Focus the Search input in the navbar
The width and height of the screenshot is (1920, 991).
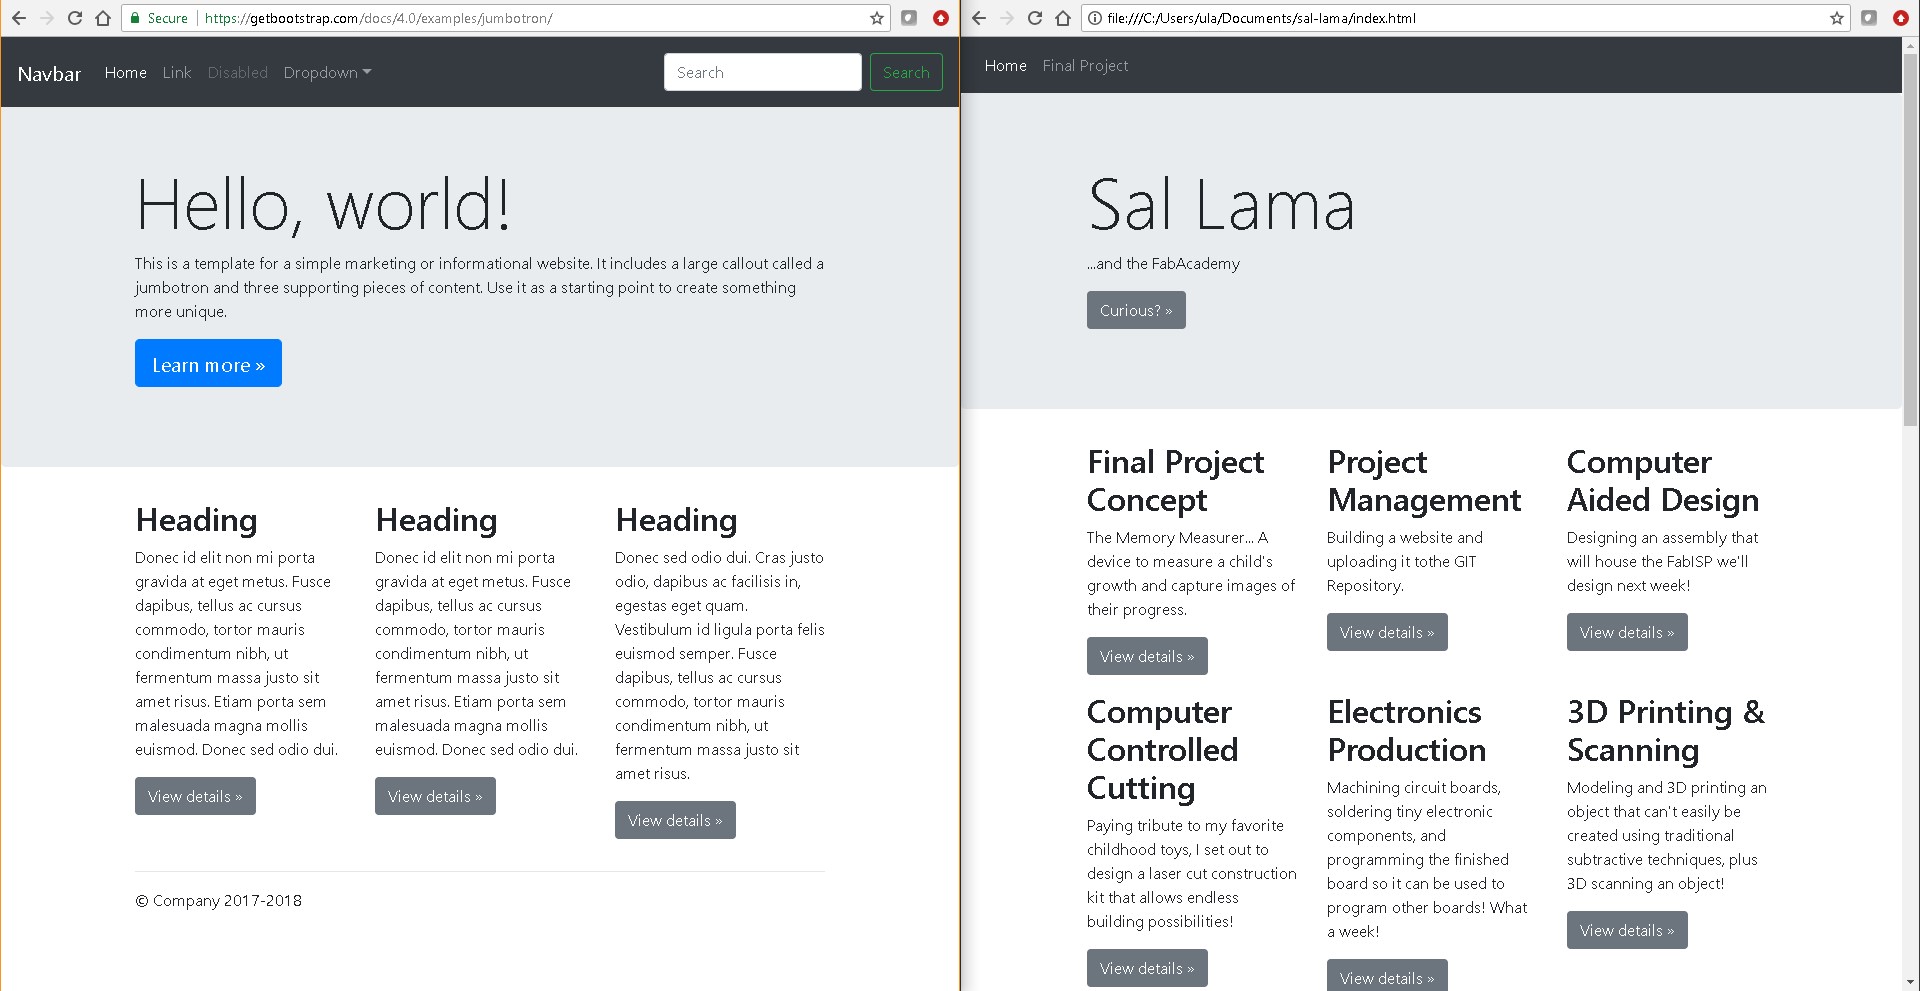click(x=763, y=72)
